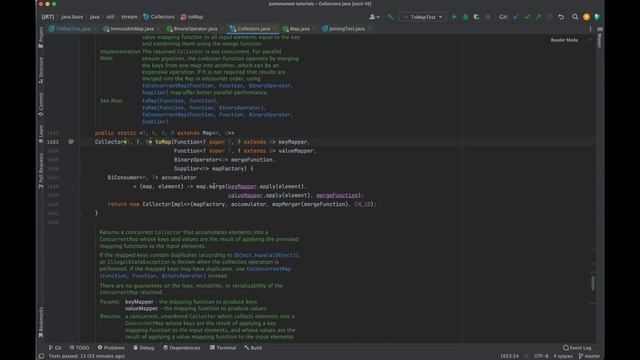Viewport: 640px width, 360px height.
Task: Click mergeFunction argument in valueMapper line
Action: tap(338, 196)
